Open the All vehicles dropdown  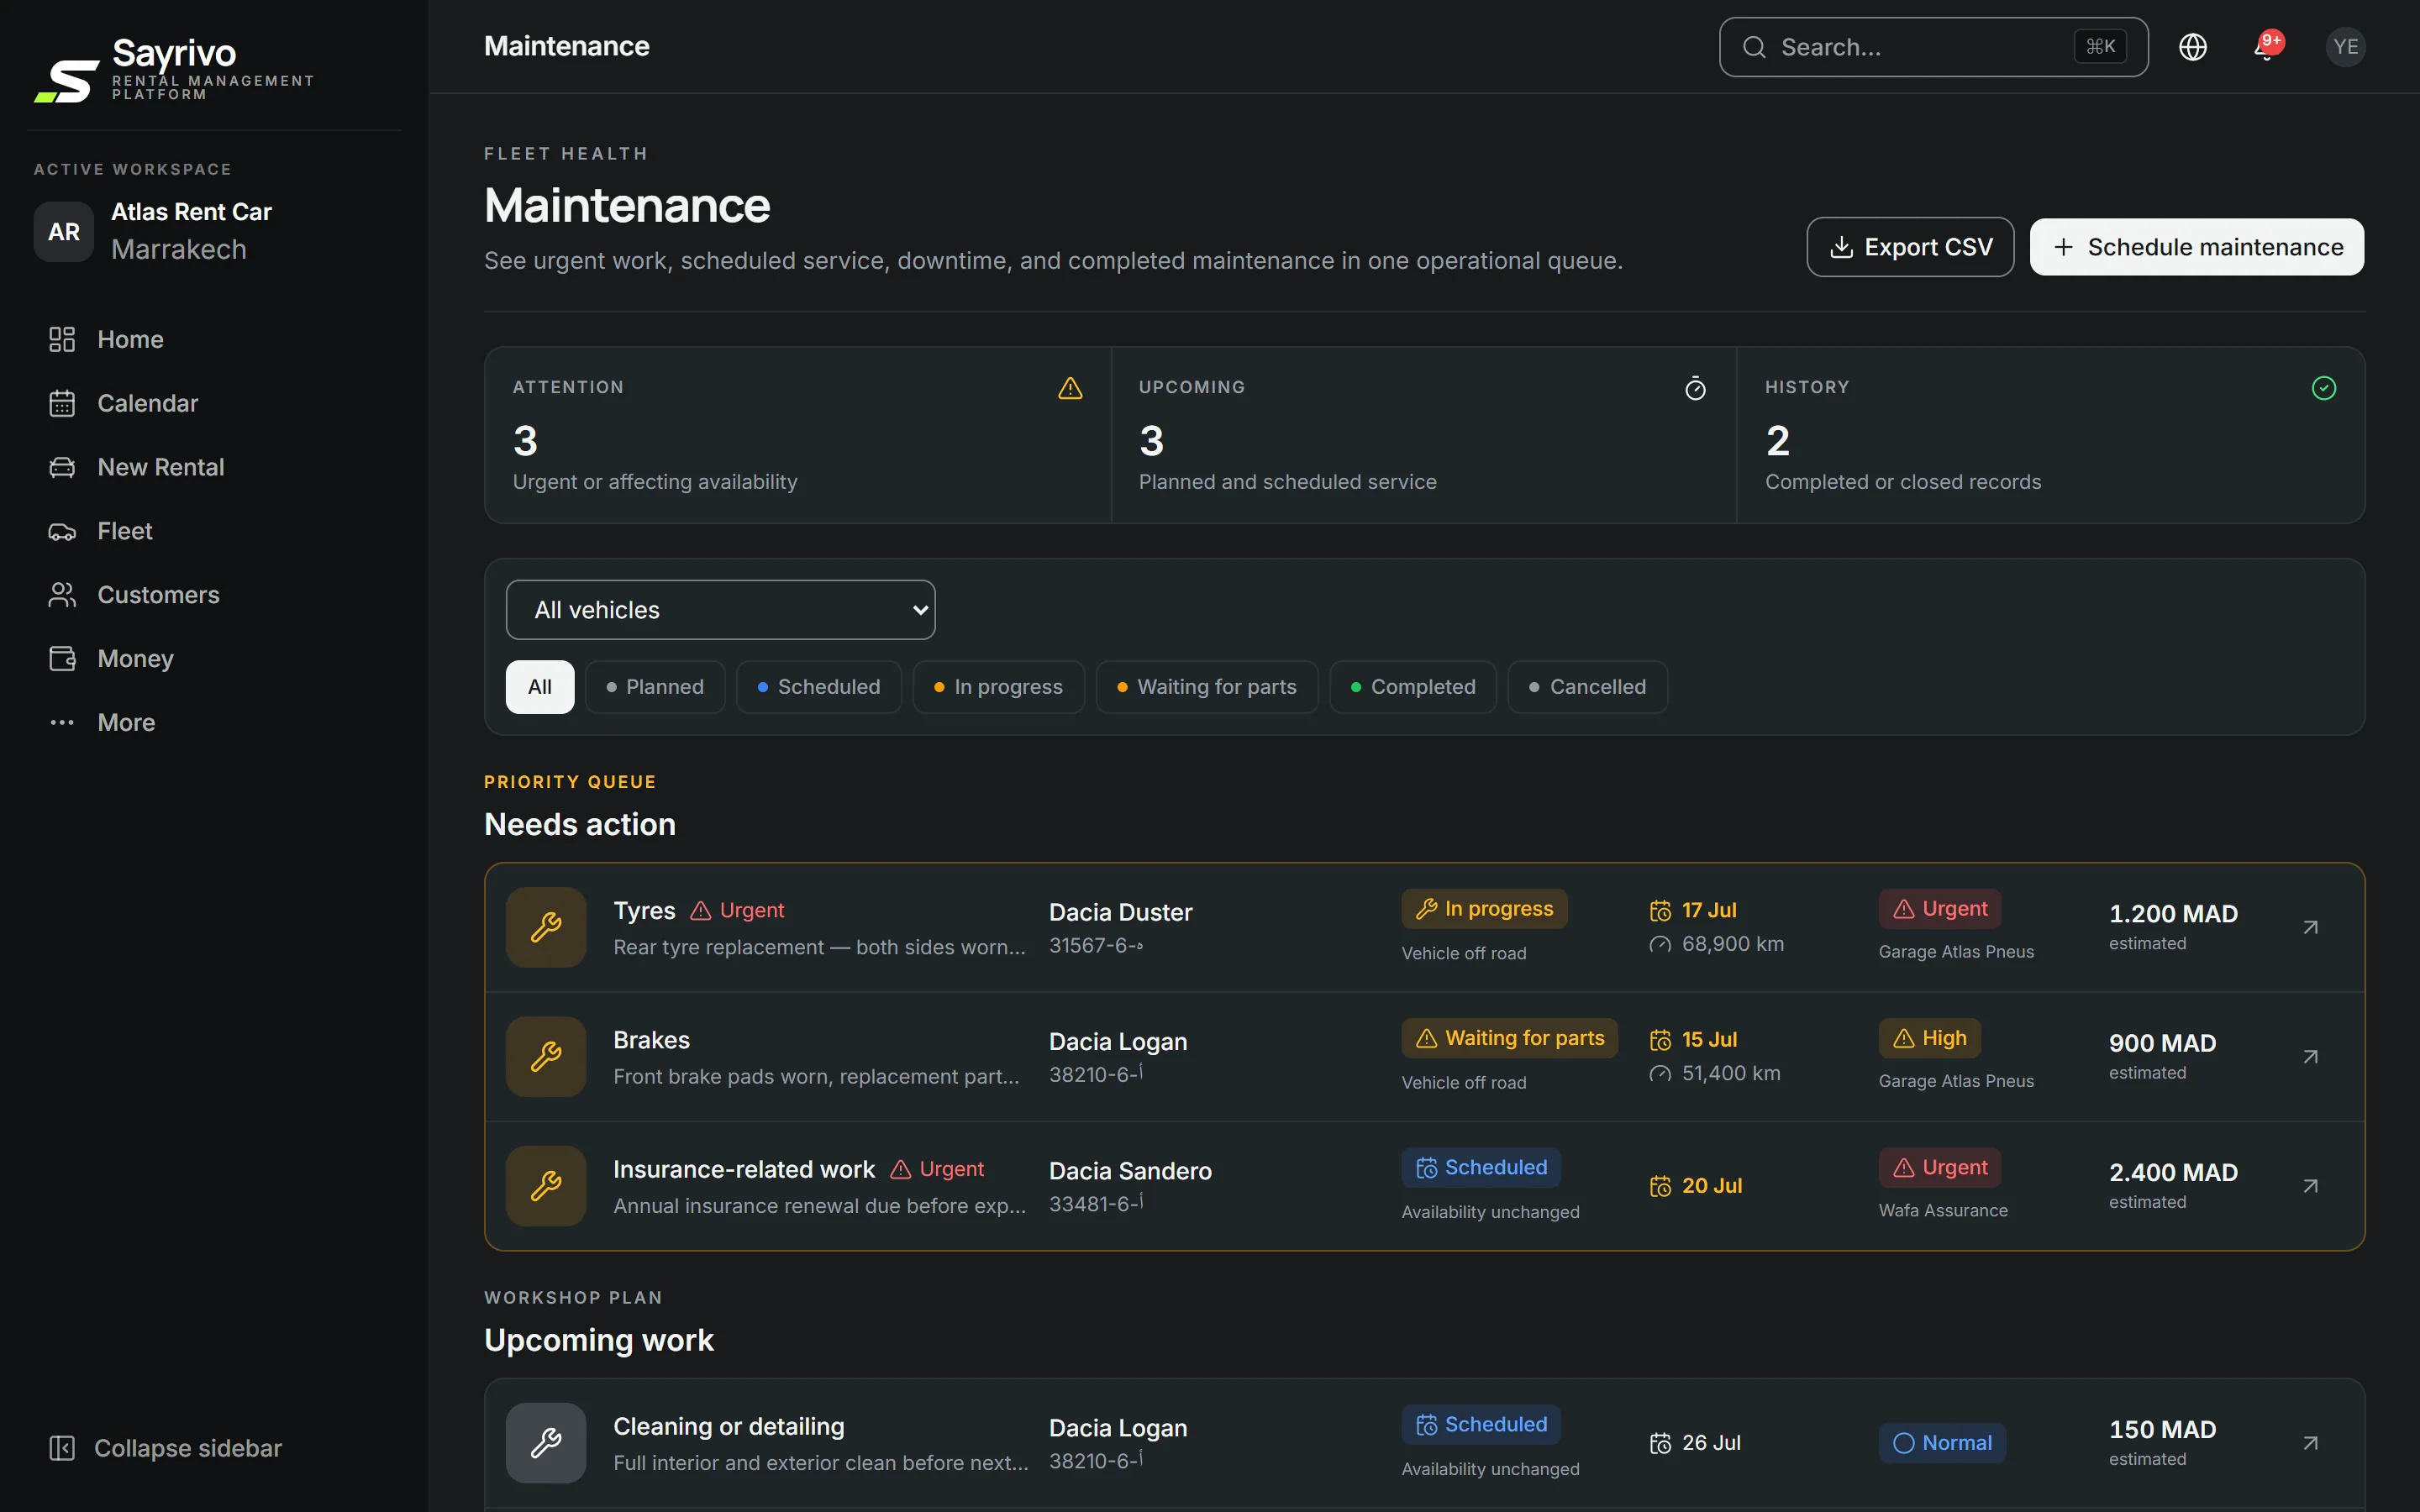tap(720, 610)
